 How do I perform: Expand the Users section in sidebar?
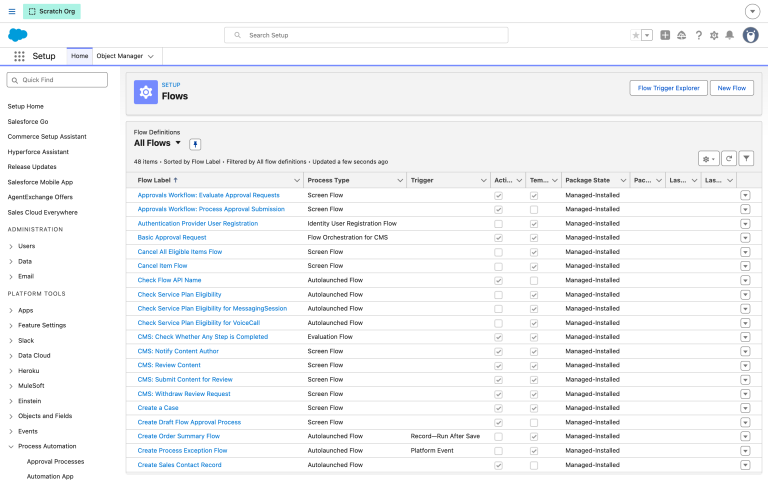(11, 246)
